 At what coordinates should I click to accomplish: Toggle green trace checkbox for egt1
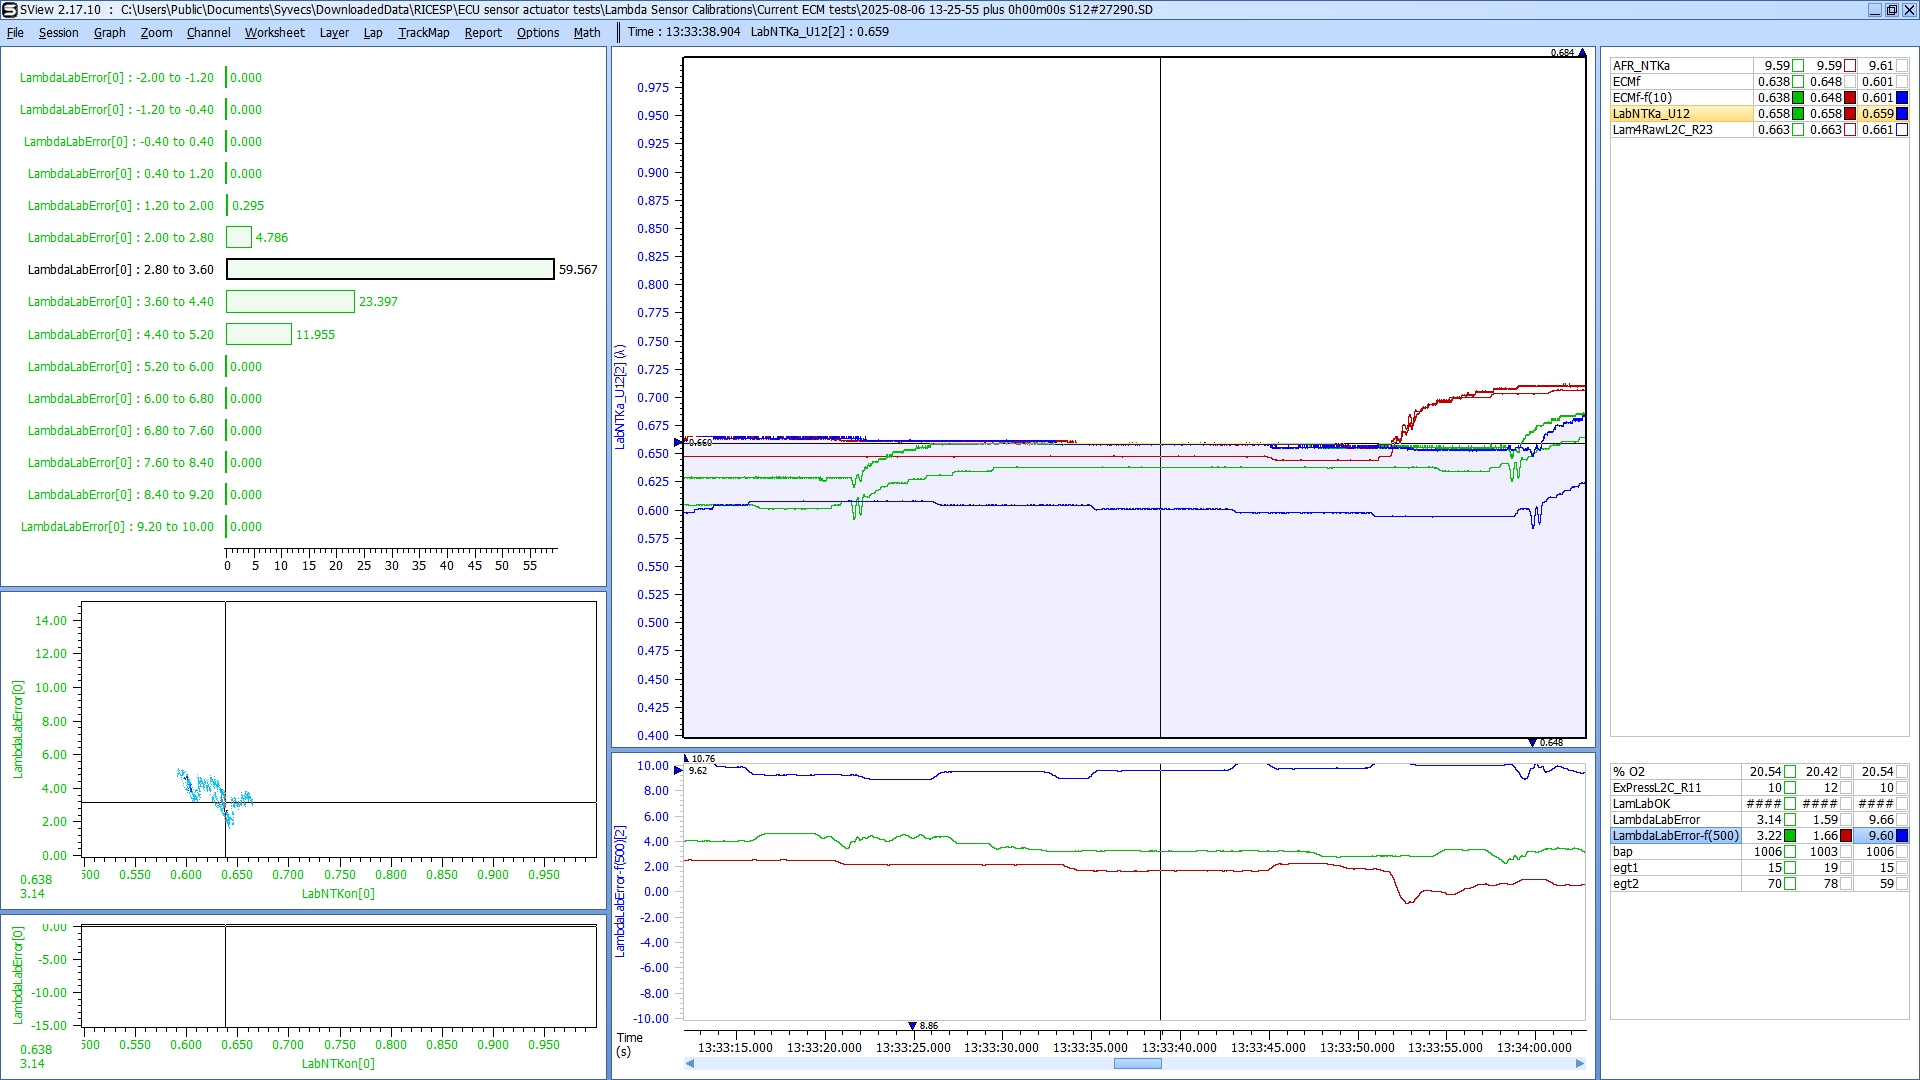(1790, 868)
